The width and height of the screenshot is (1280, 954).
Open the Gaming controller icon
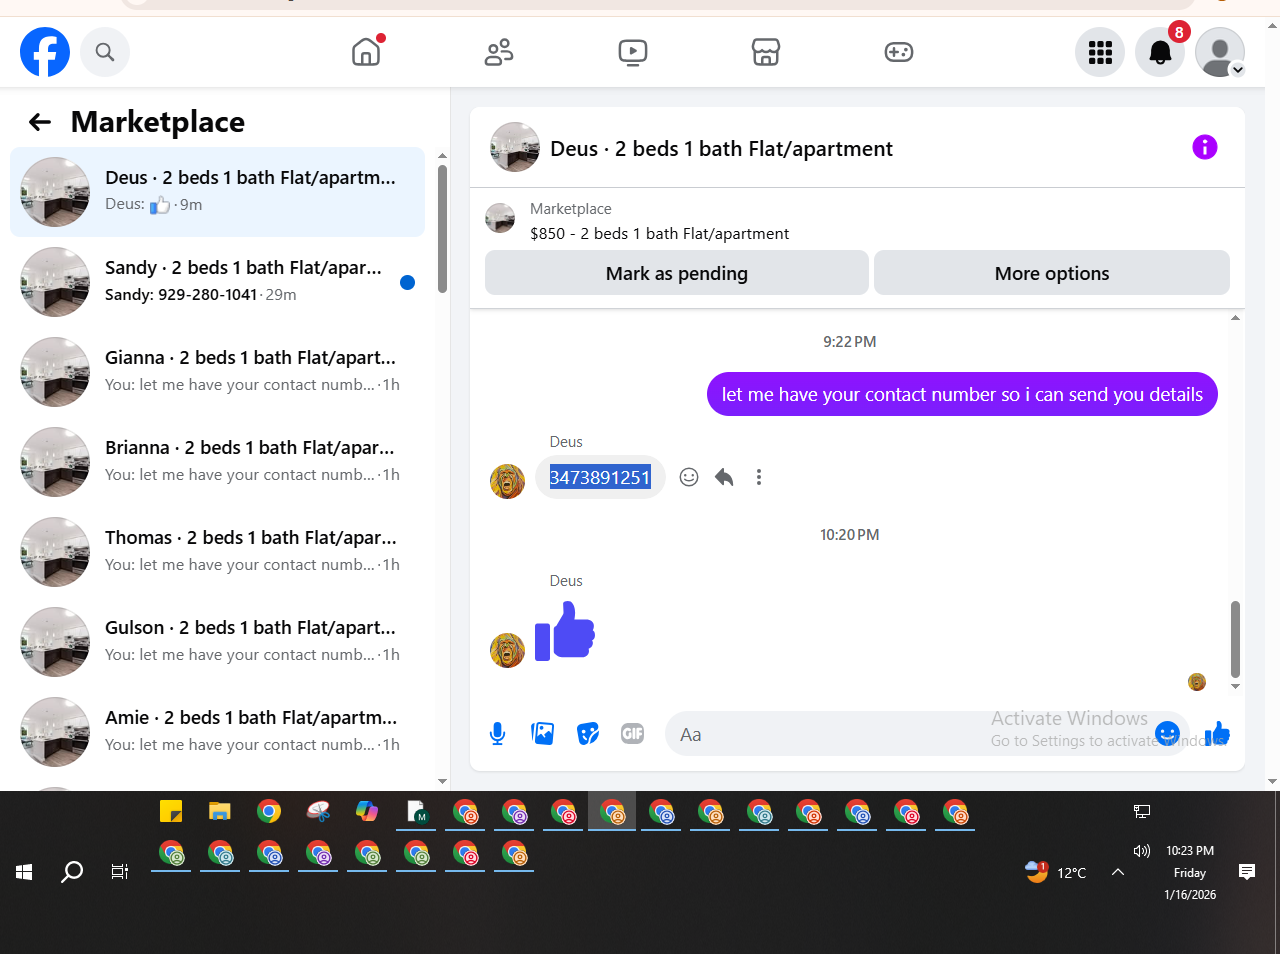point(899,52)
